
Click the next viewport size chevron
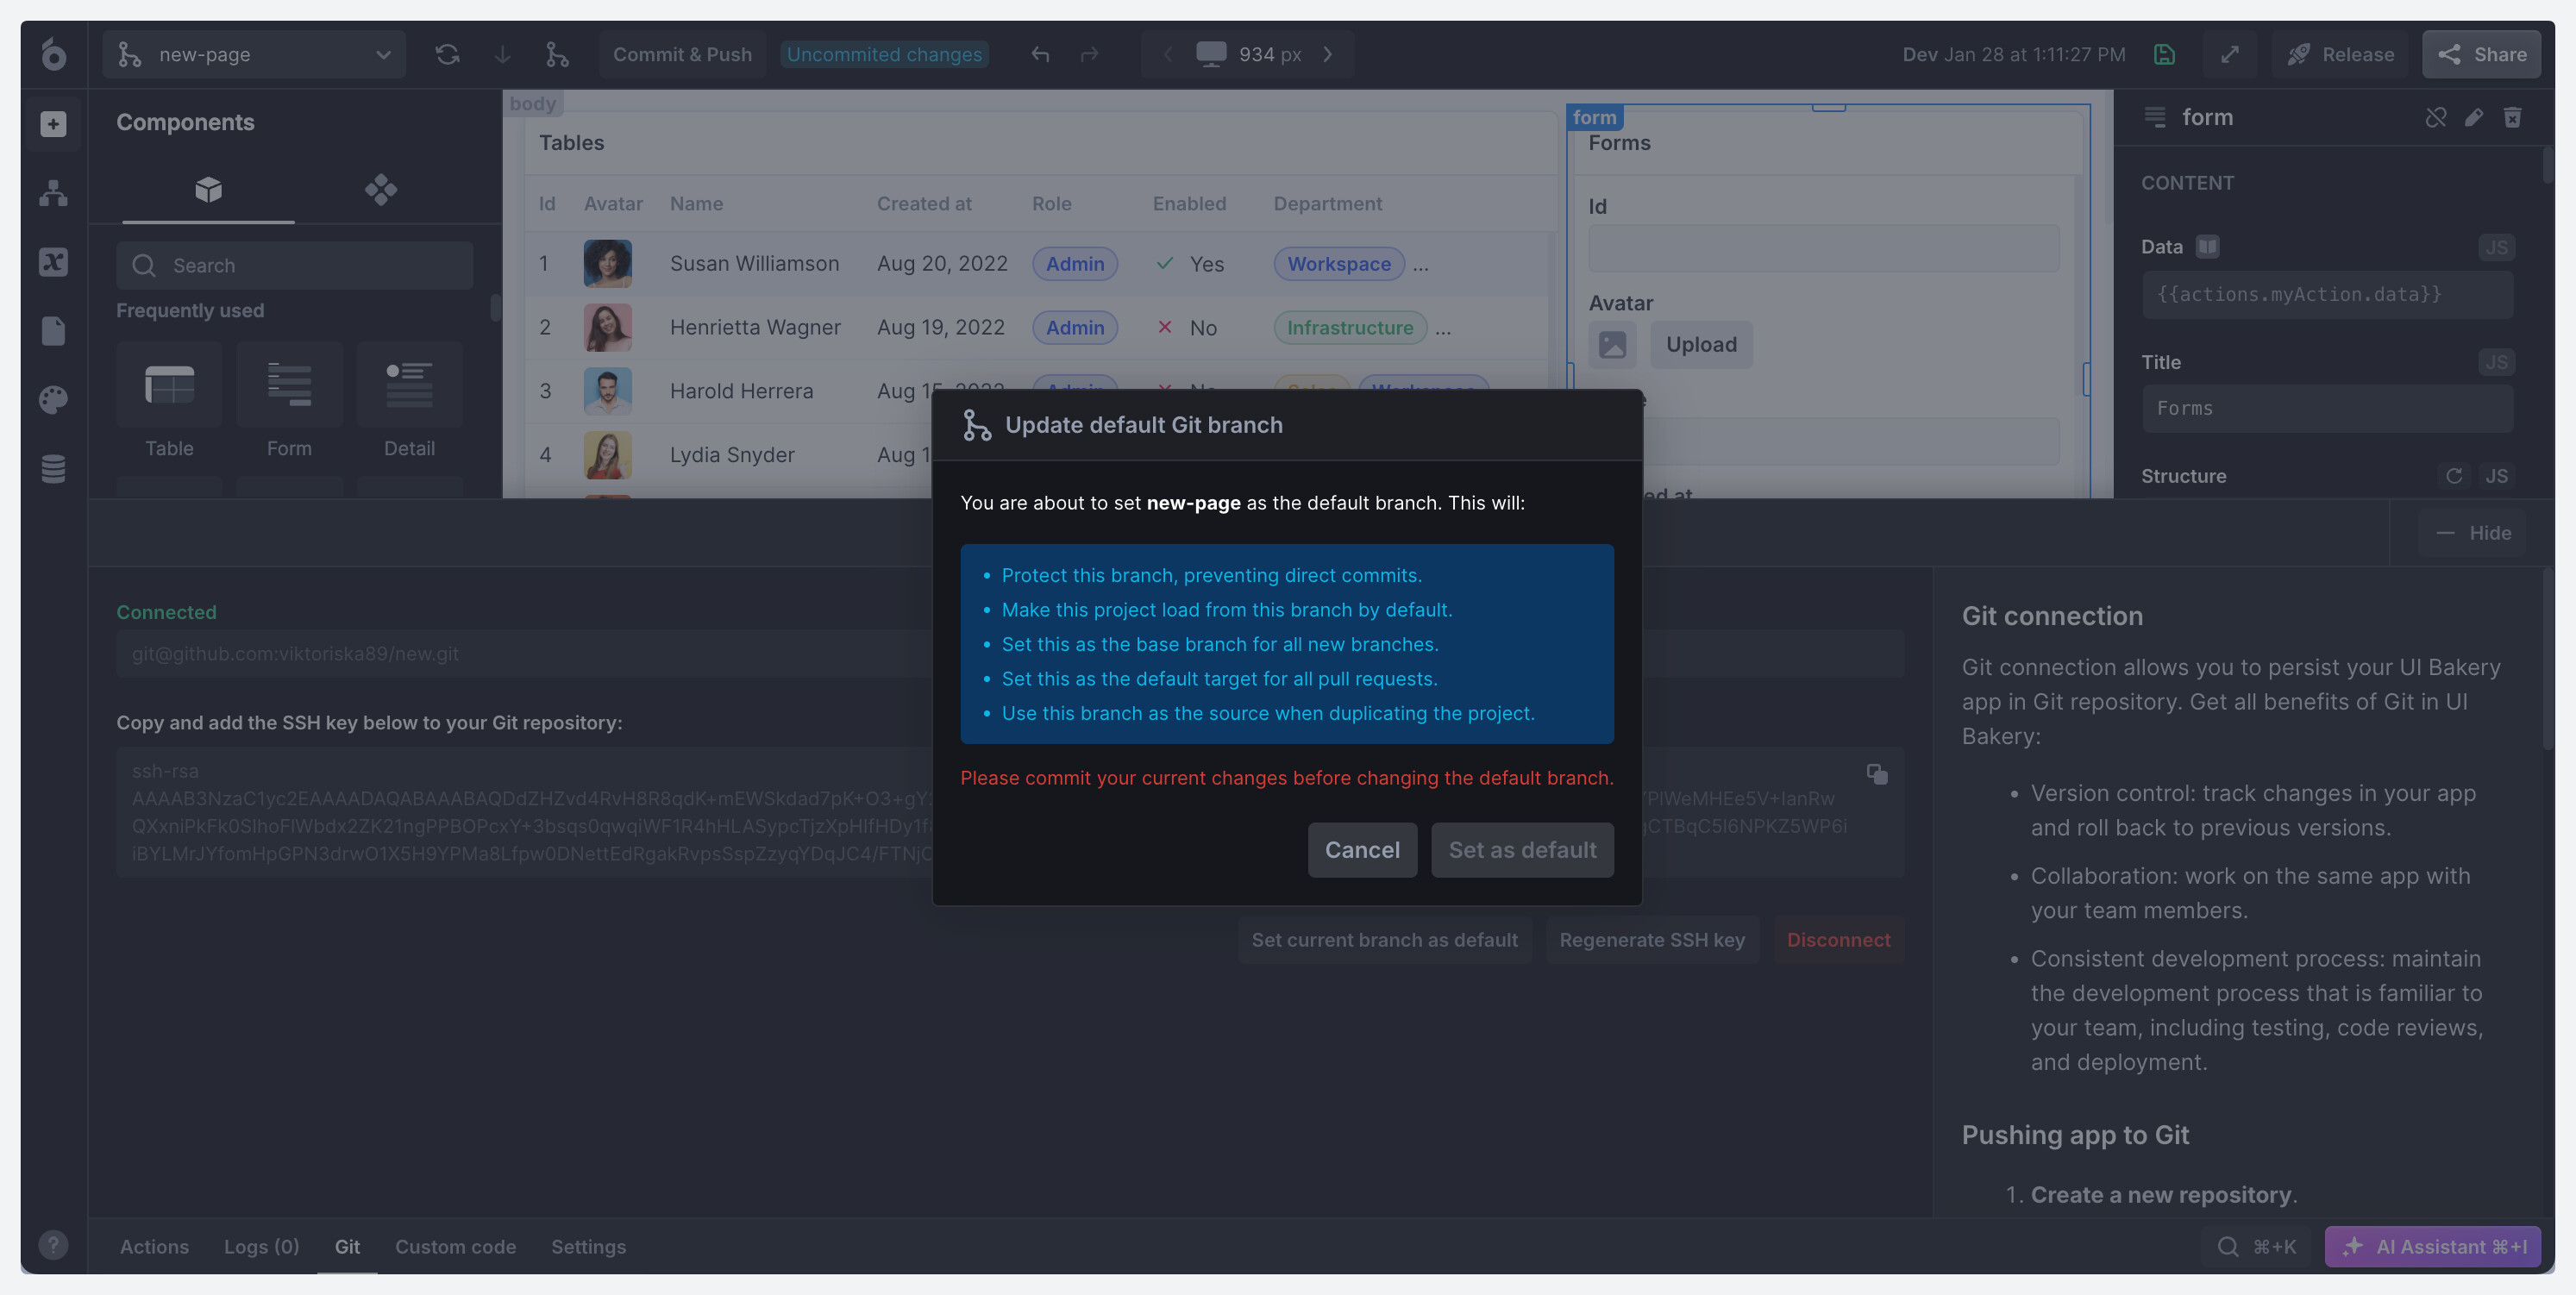click(1328, 54)
